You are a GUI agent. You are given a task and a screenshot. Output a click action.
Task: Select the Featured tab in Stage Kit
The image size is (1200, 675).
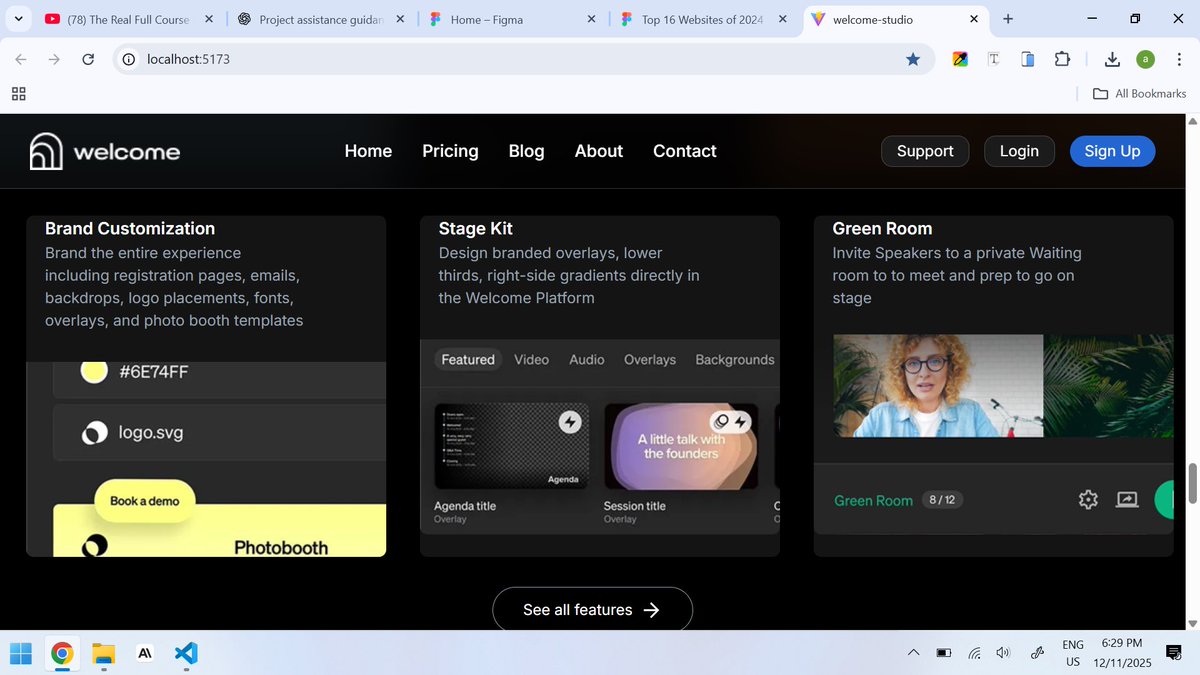tap(468, 359)
